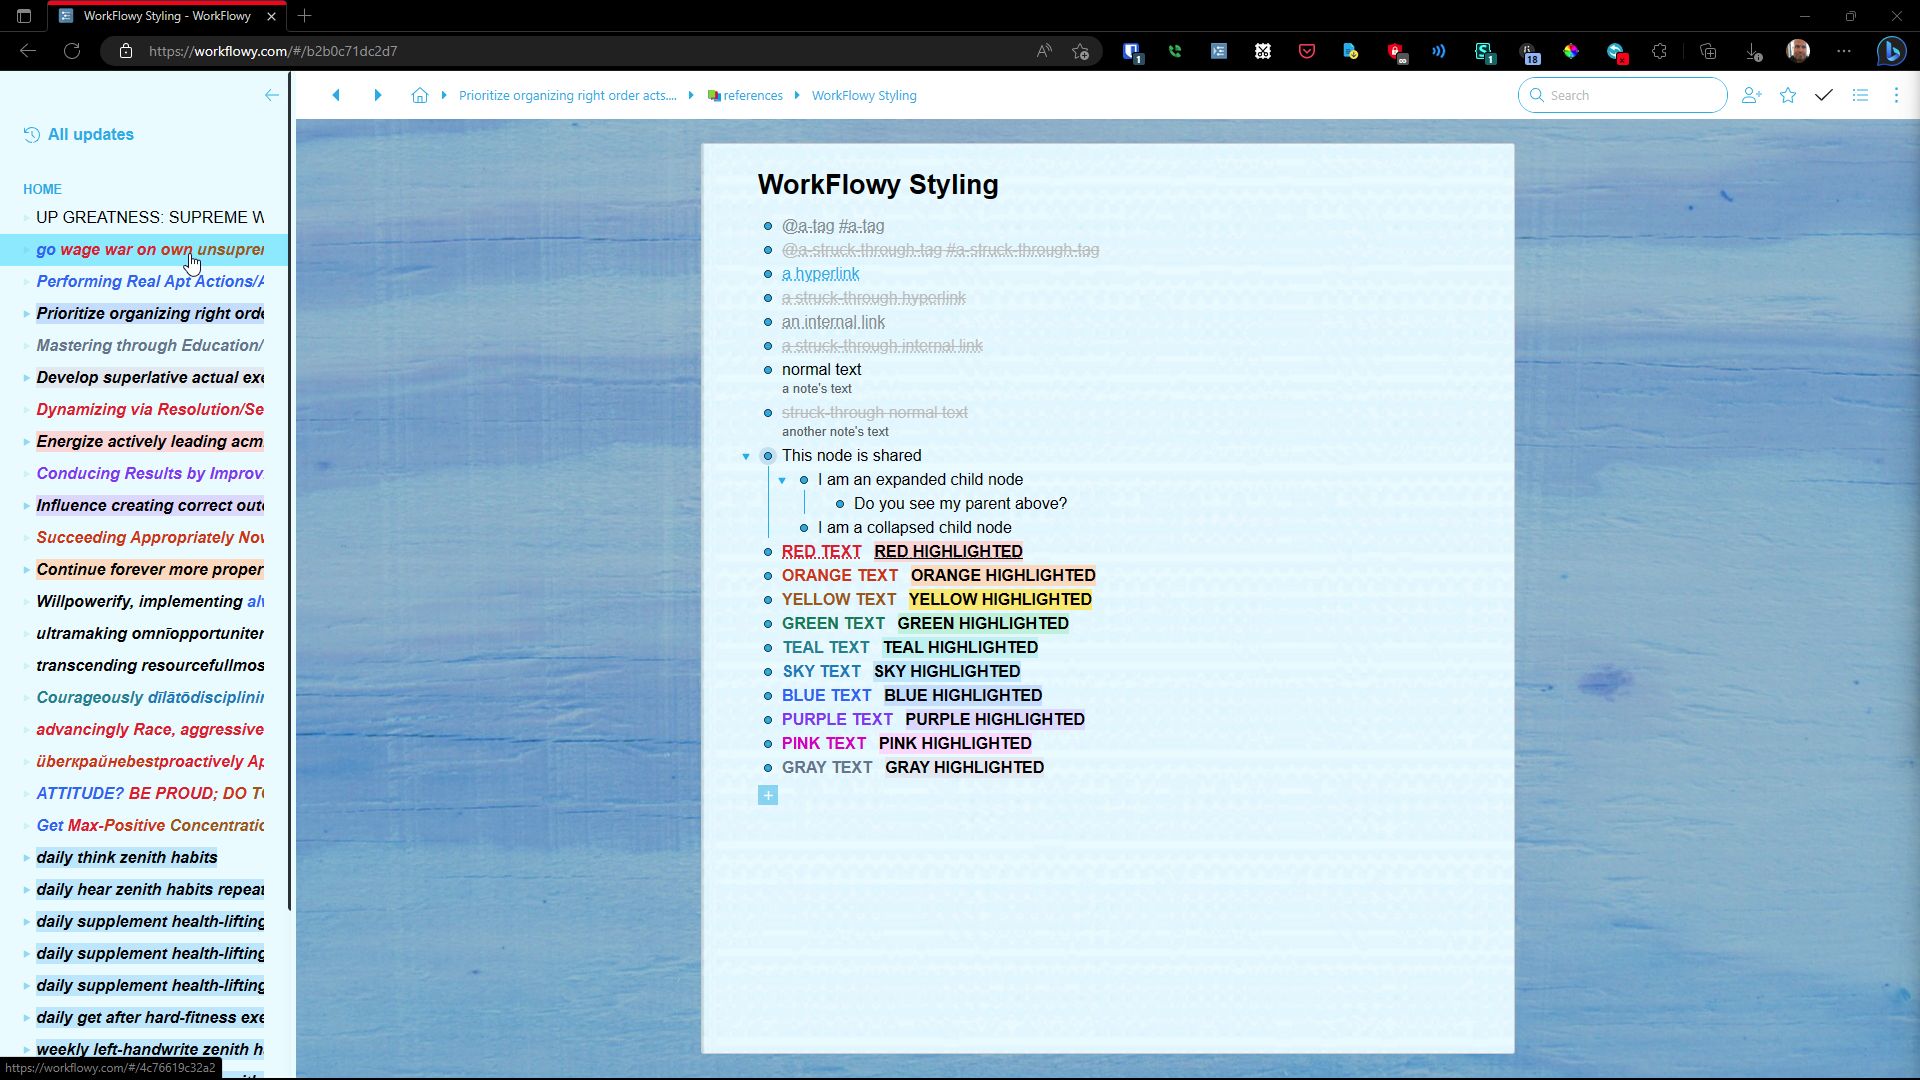Star this WorkFlowy page
Image resolution: width=1920 pixels, height=1080 pixels.
pos(1788,95)
